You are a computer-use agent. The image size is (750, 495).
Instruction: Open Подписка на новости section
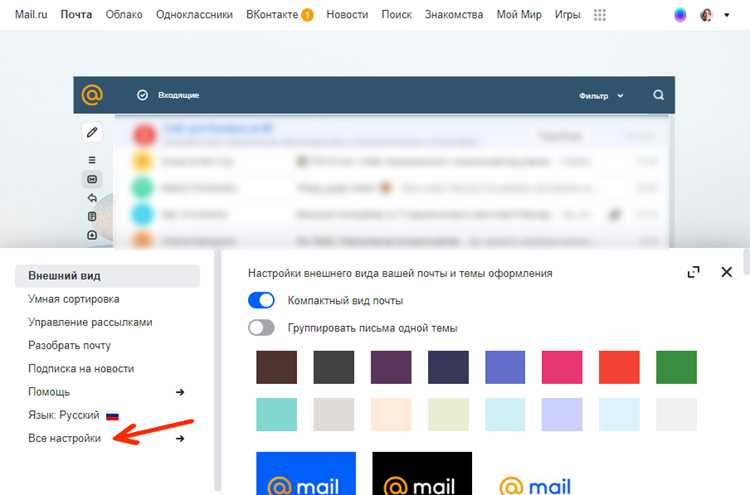[81, 369]
